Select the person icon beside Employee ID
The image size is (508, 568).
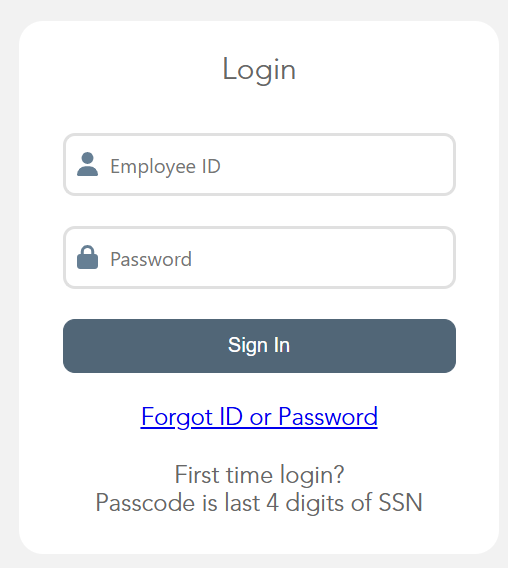point(87,164)
